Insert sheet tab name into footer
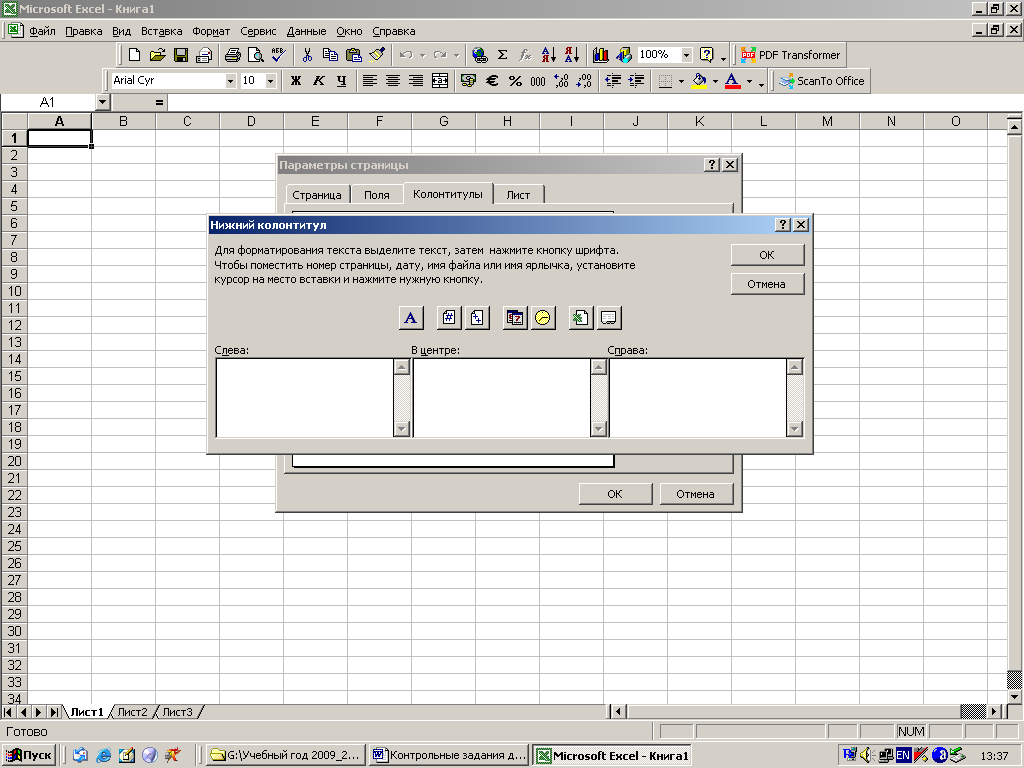The width and height of the screenshot is (1024, 768). click(x=609, y=318)
